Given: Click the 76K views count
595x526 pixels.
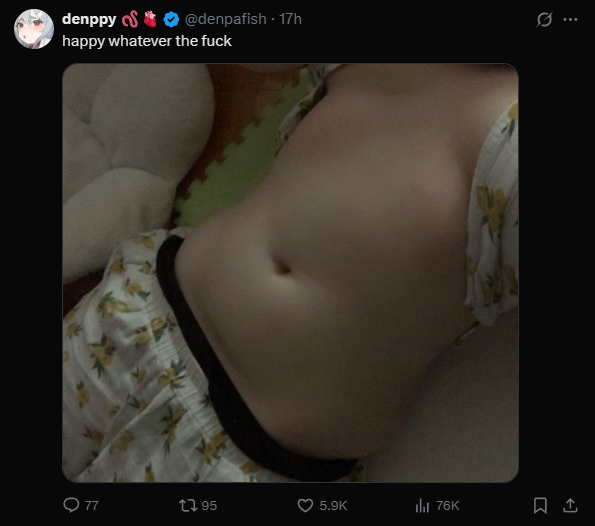Looking at the screenshot, I should tap(448, 506).
